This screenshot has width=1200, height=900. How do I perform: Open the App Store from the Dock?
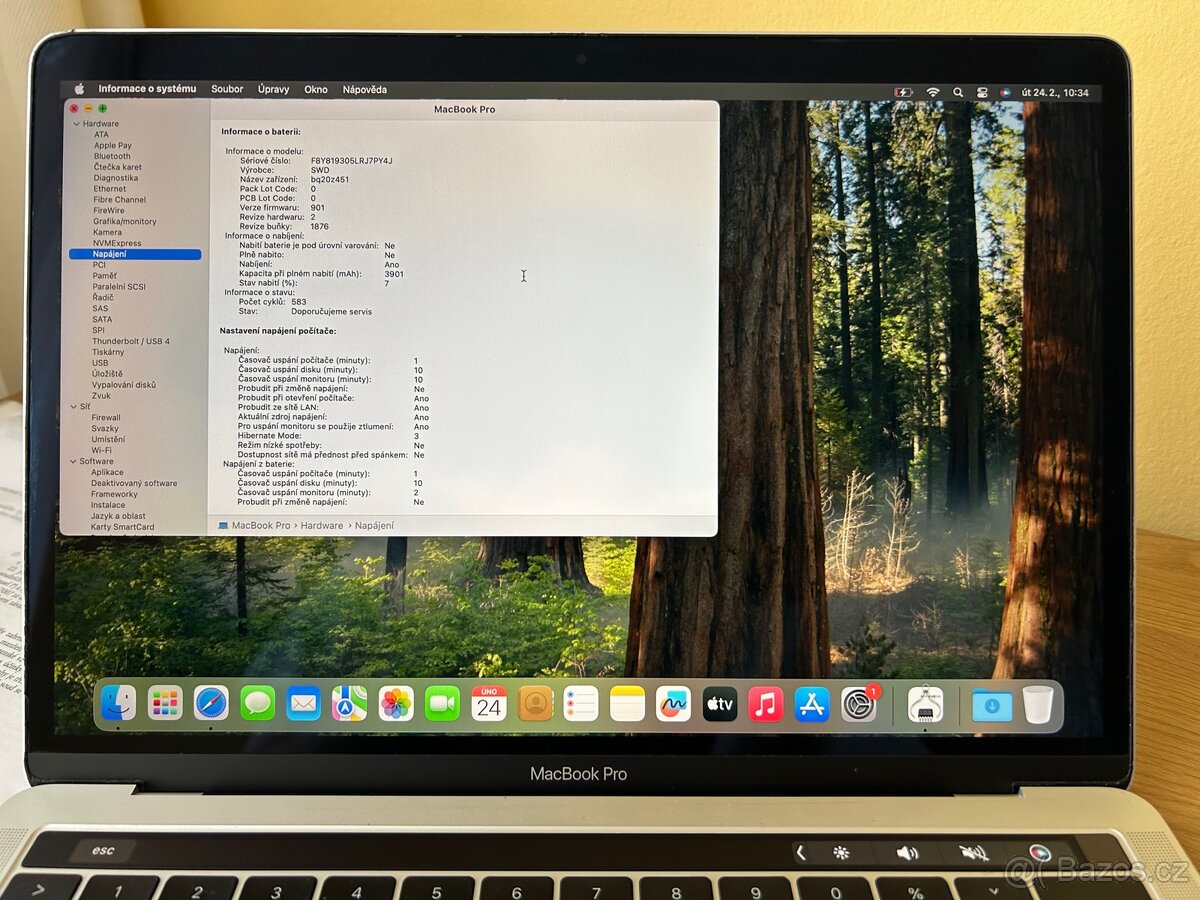pos(812,705)
